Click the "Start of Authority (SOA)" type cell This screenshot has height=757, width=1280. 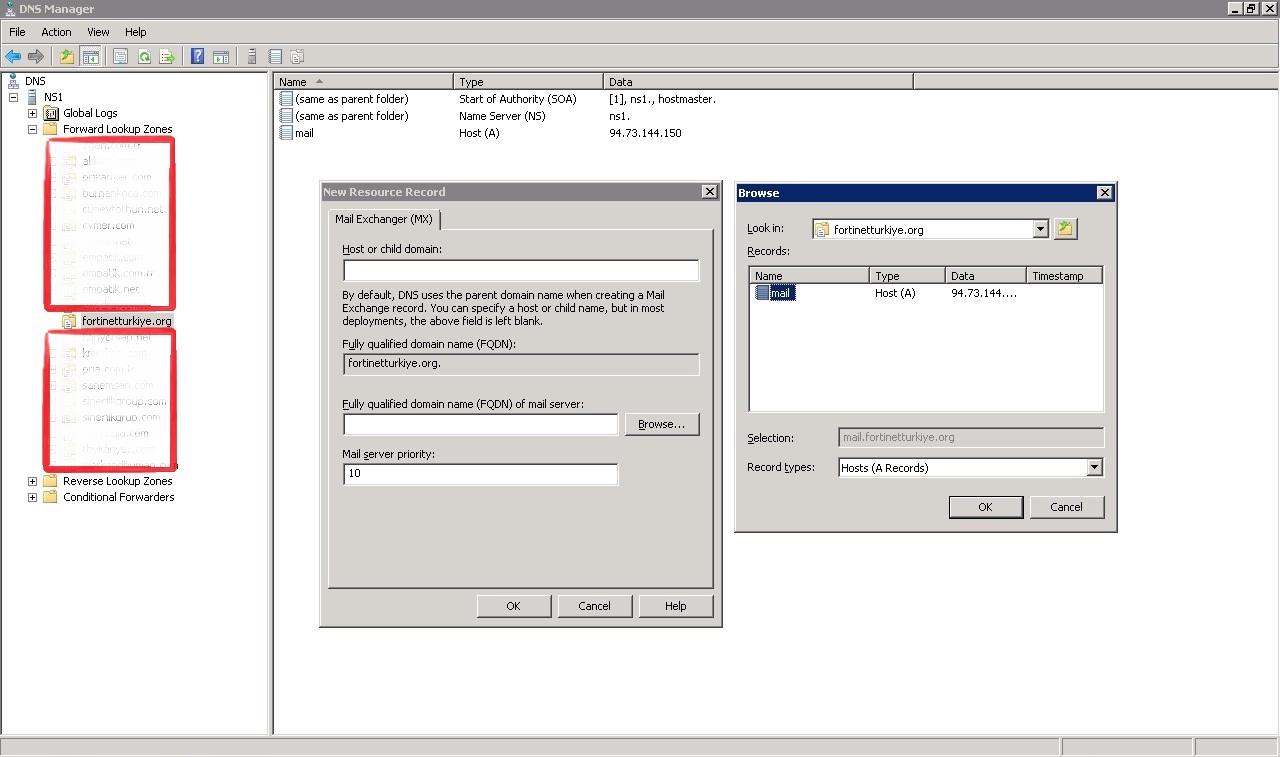click(516, 99)
